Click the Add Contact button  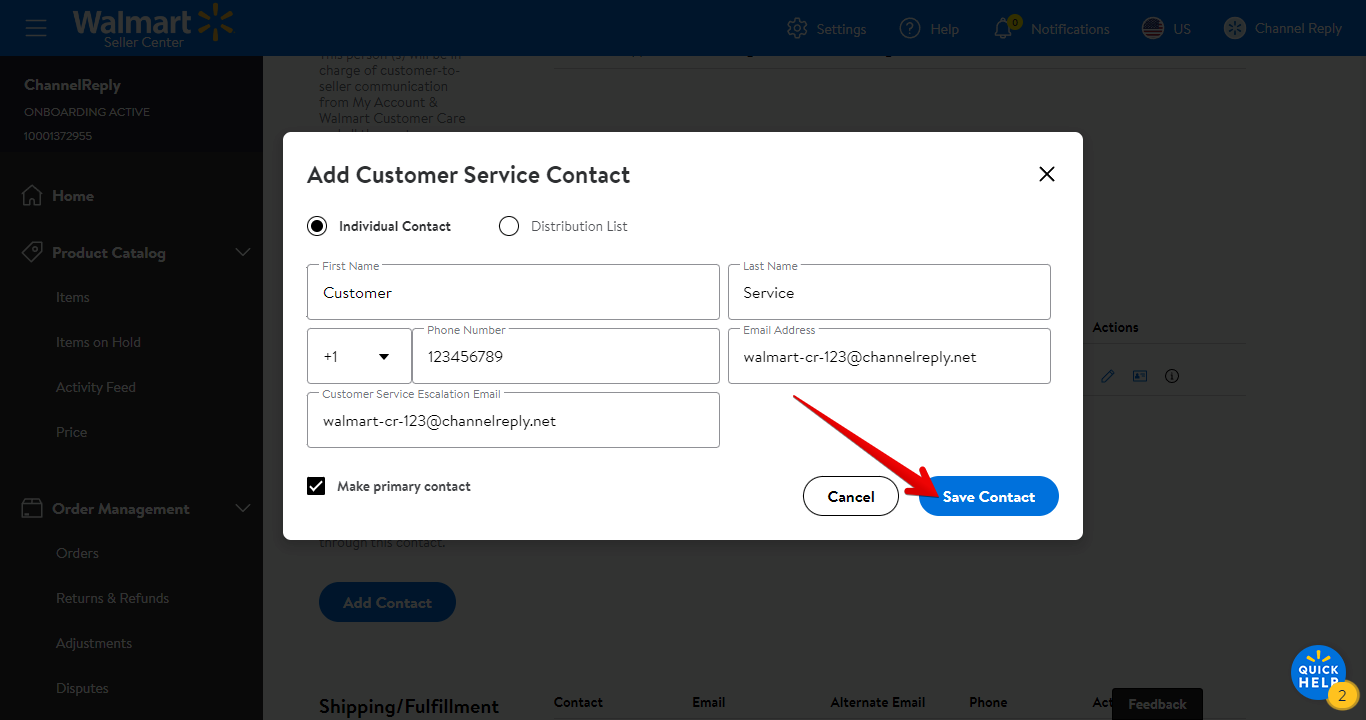pos(387,602)
